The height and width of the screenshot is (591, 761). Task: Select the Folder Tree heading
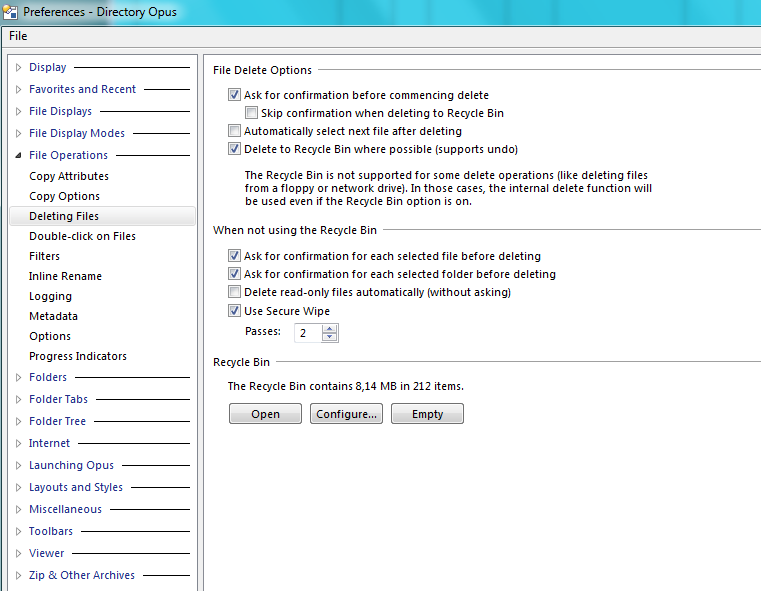(57, 421)
